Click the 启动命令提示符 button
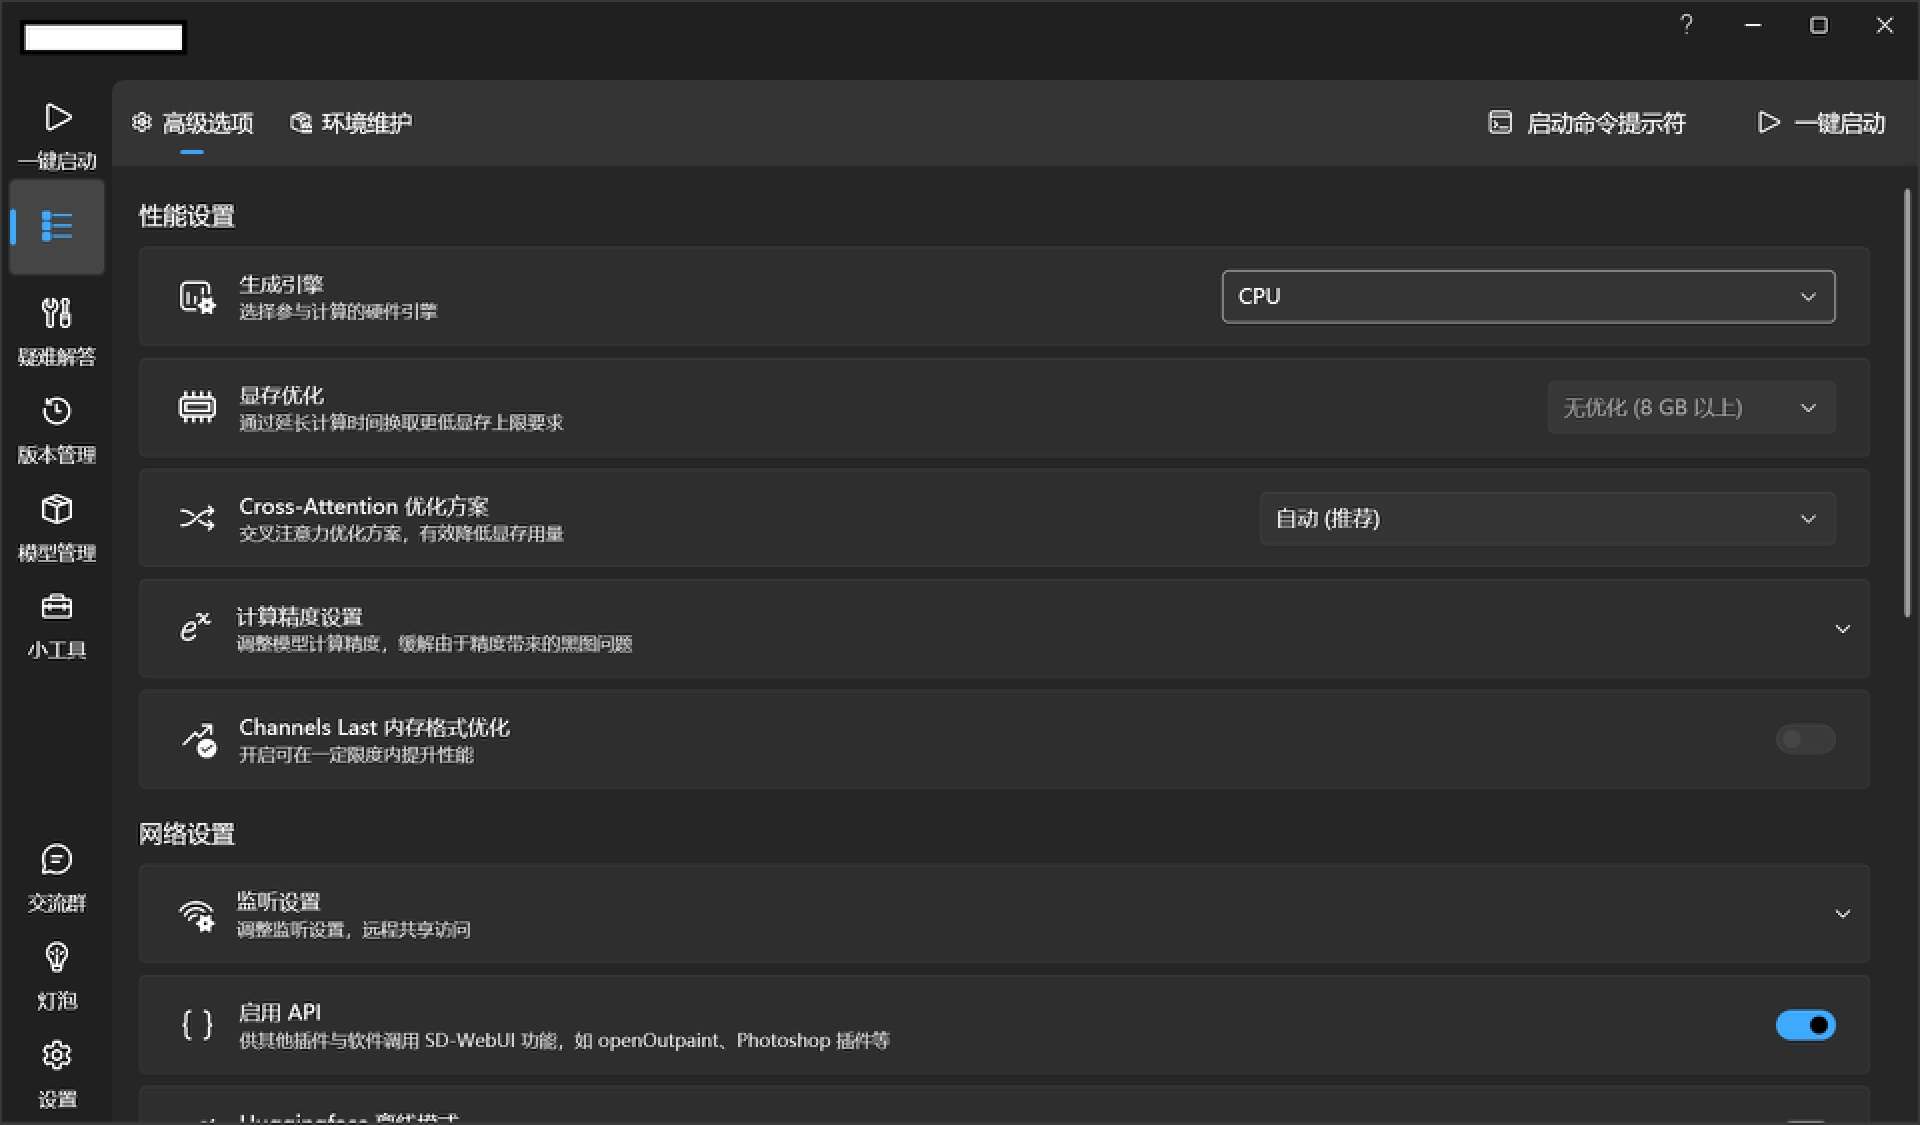 [1587, 123]
